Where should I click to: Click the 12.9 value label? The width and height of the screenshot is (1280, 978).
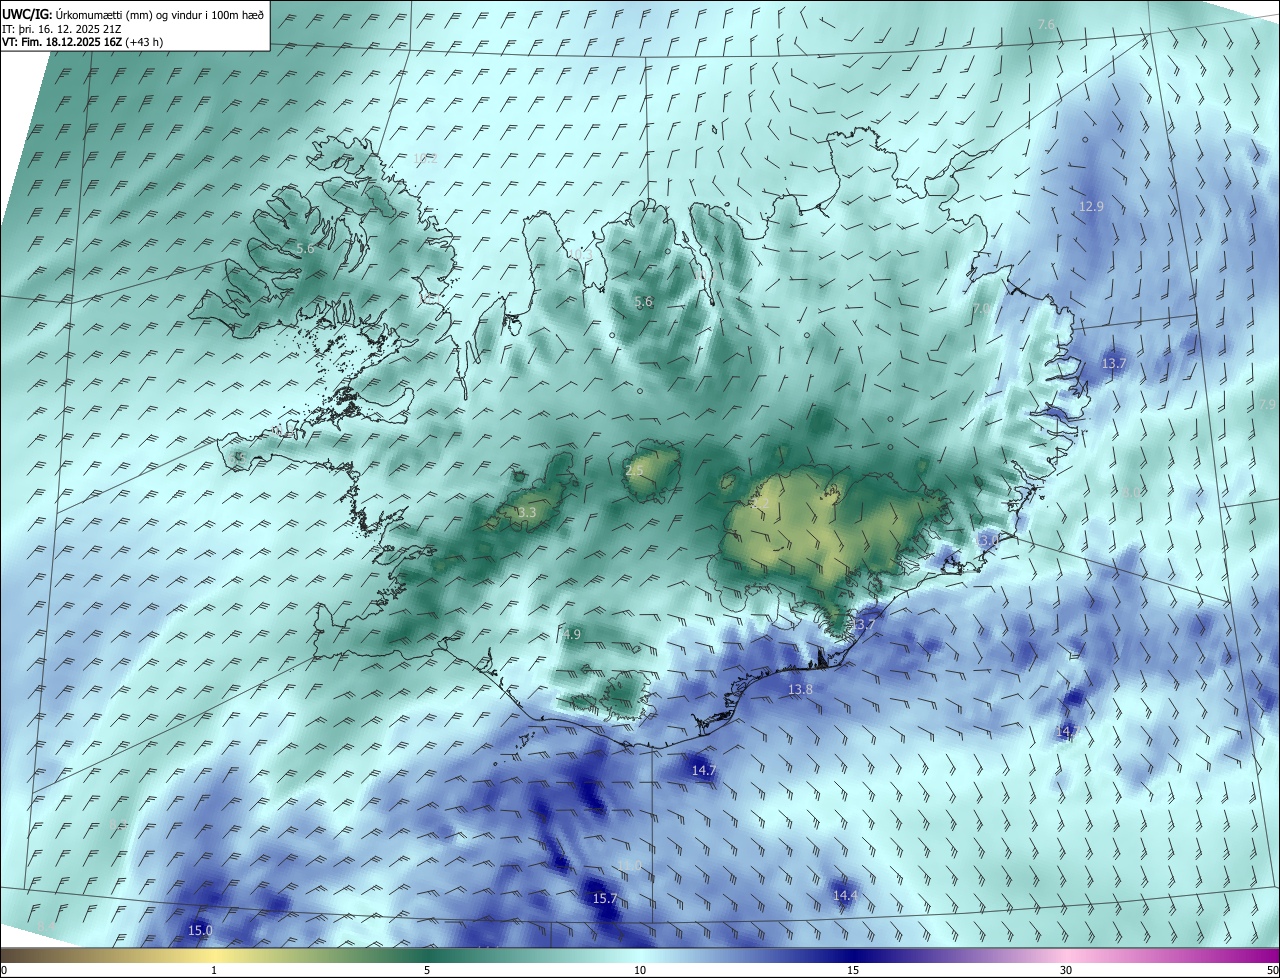click(x=1091, y=206)
